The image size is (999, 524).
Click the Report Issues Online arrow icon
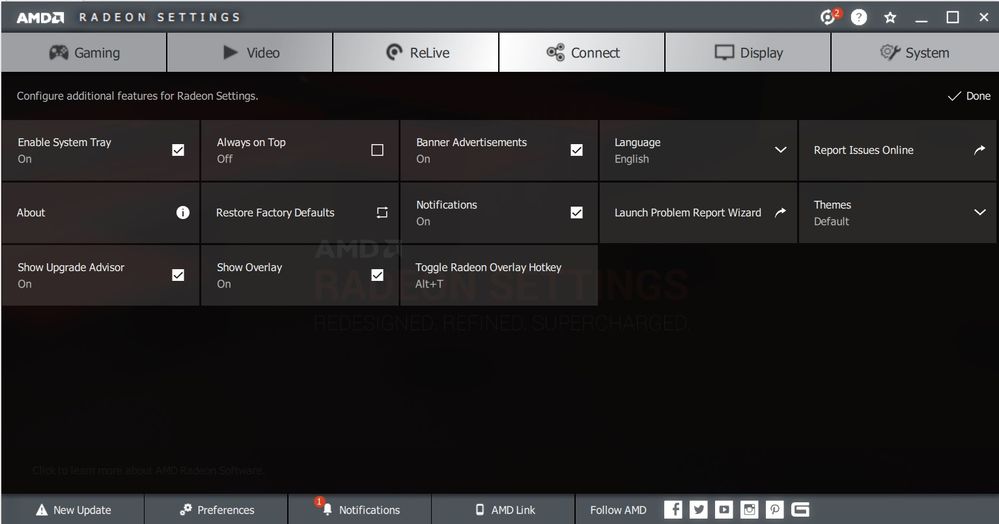(x=979, y=150)
